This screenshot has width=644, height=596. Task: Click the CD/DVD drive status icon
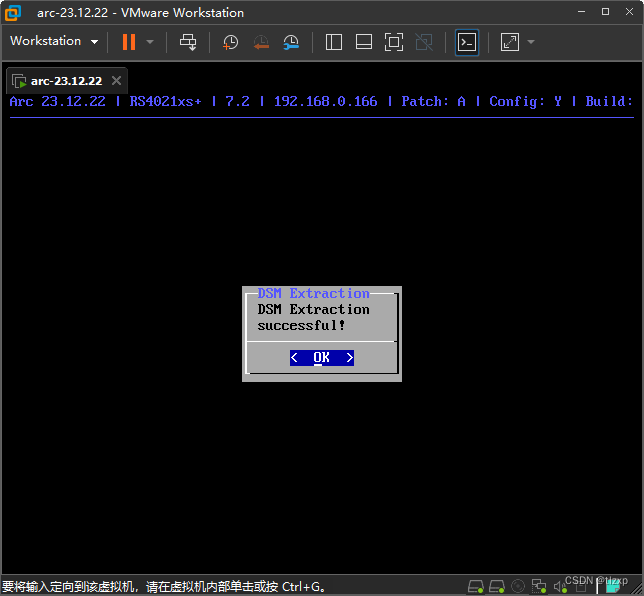[x=518, y=586]
